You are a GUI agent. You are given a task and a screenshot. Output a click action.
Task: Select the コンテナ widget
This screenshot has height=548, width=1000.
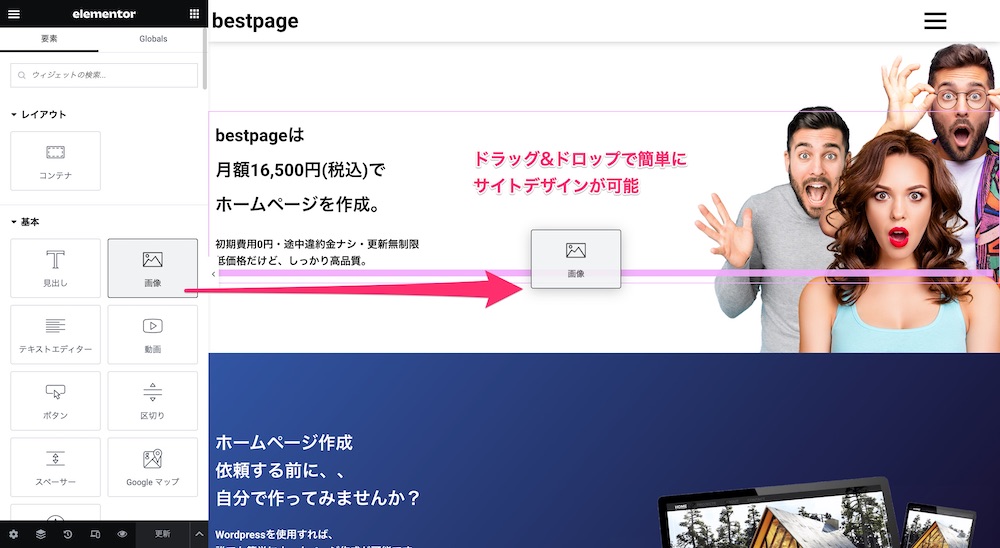click(55, 161)
